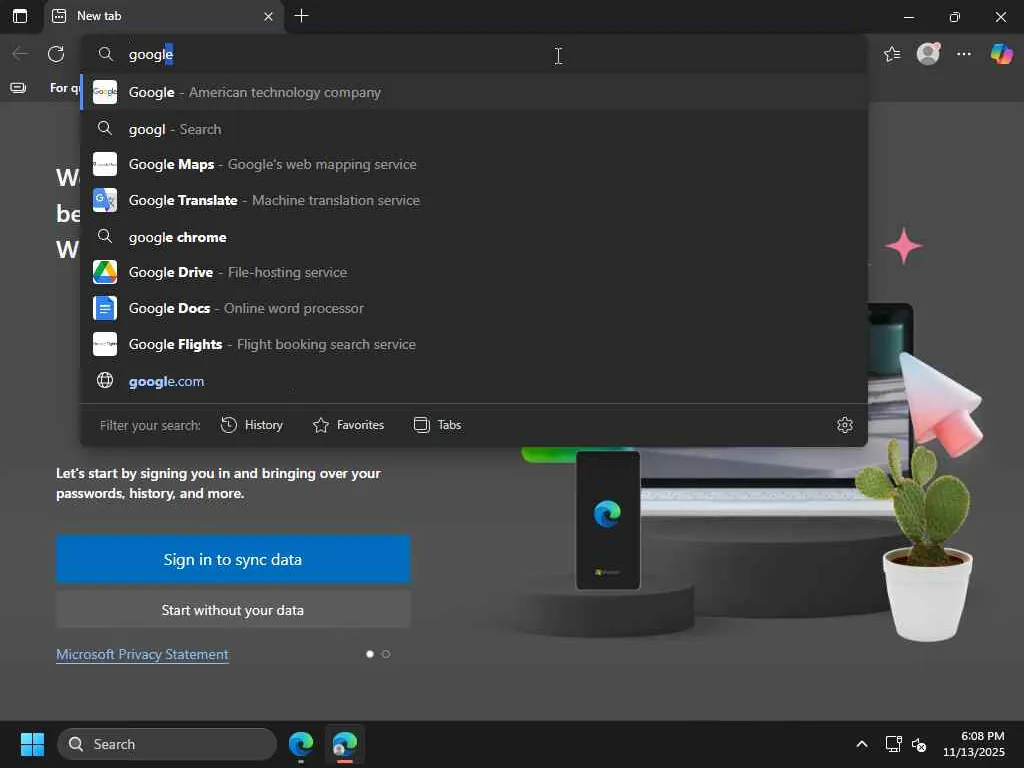
Task: Open the first Edge taskbar icon
Action: point(301,744)
